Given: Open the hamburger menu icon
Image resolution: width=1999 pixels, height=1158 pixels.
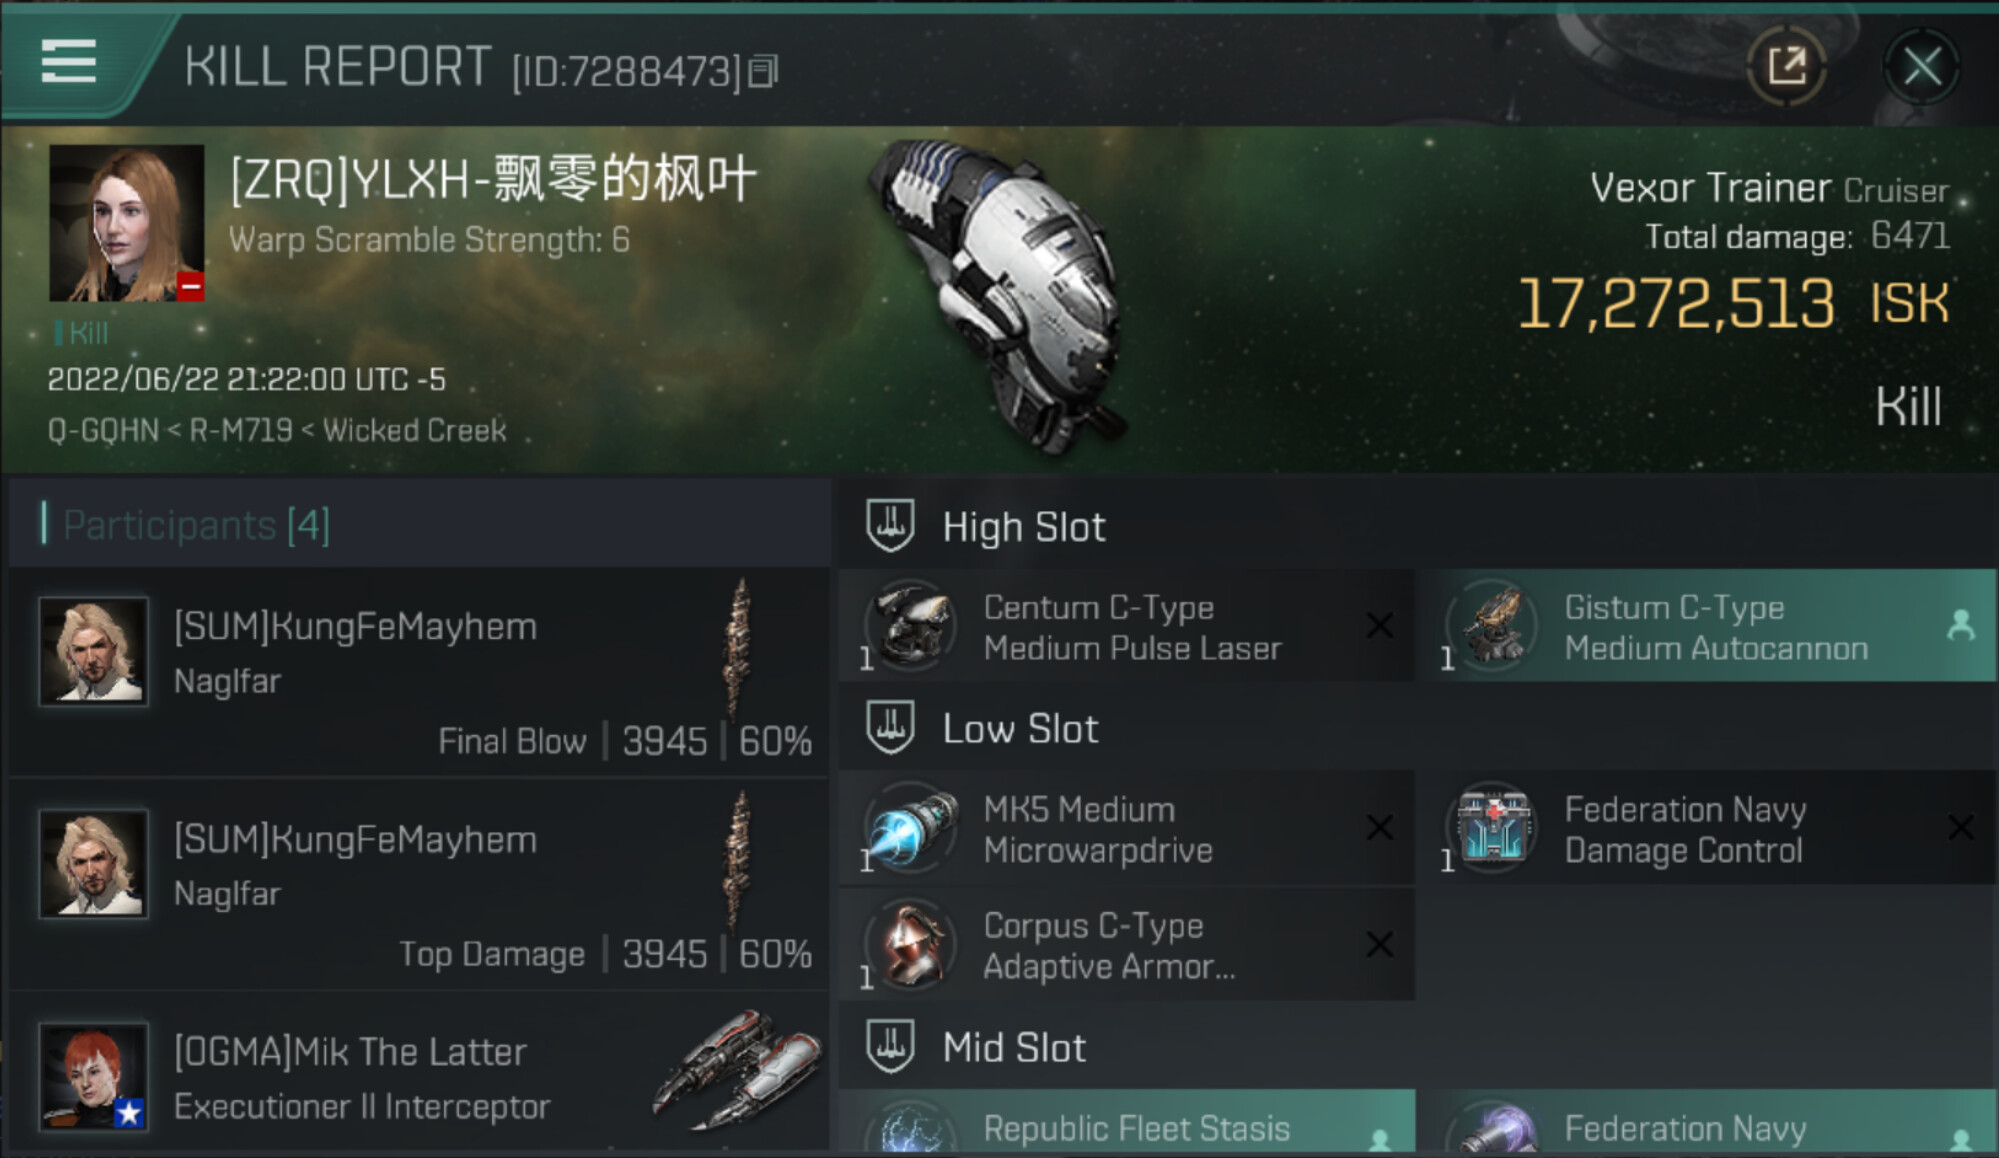Looking at the screenshot, I should pos(68,61).
